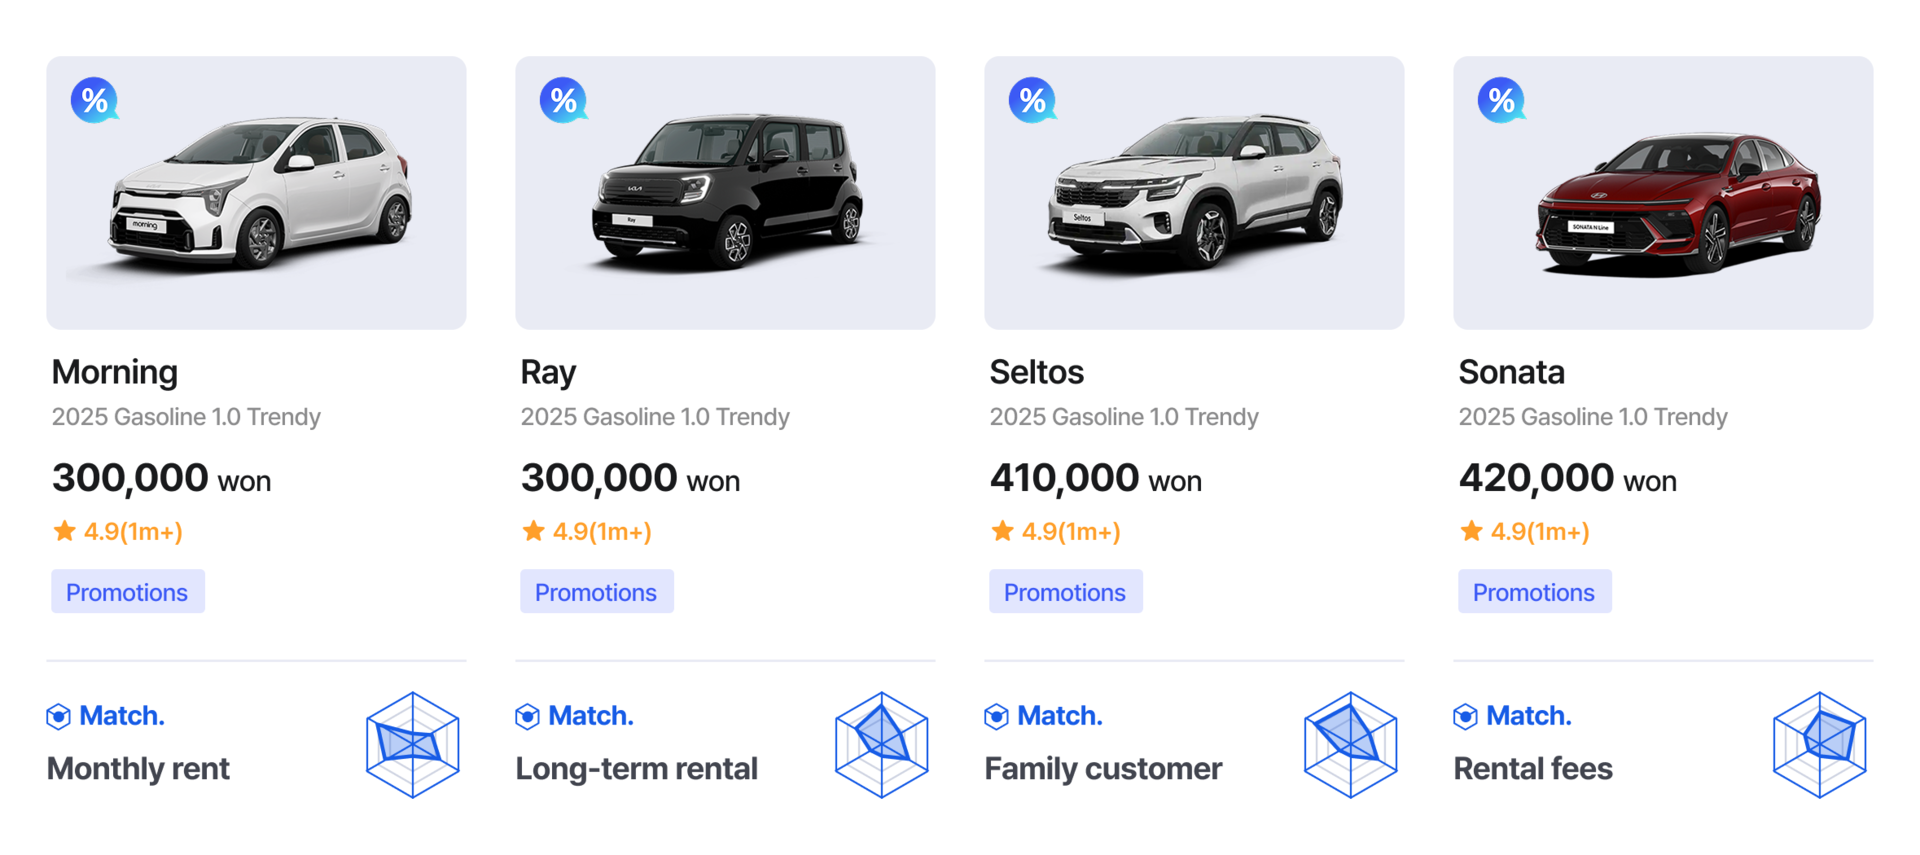
Task: Click the Promotions tag under Sonata
Action: tap(1534, 592)
